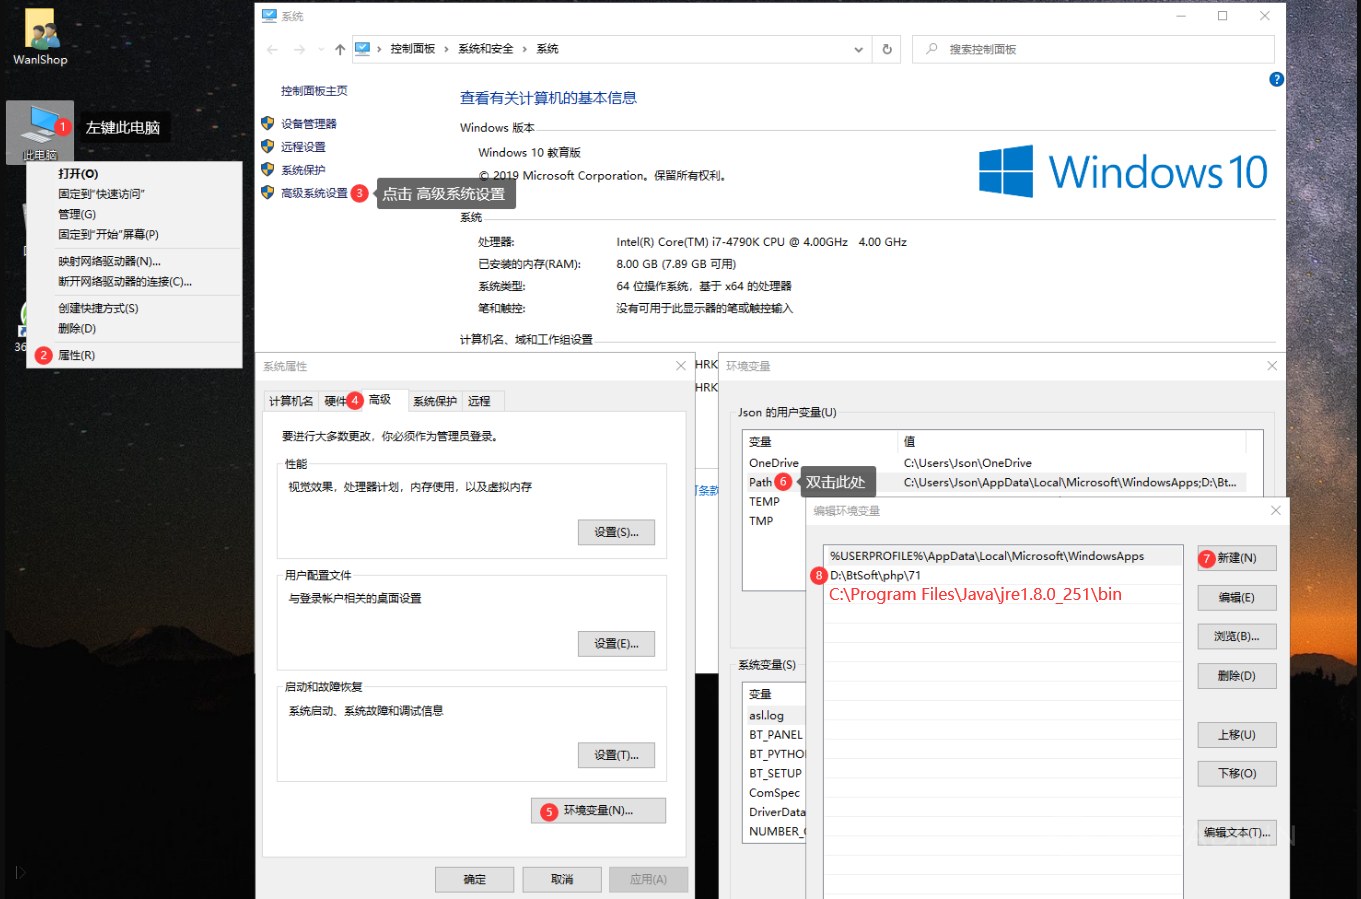Open 环境变量(N)... button
The height and width of the screenshot is (899, 1361).
[x=598, y=810]
